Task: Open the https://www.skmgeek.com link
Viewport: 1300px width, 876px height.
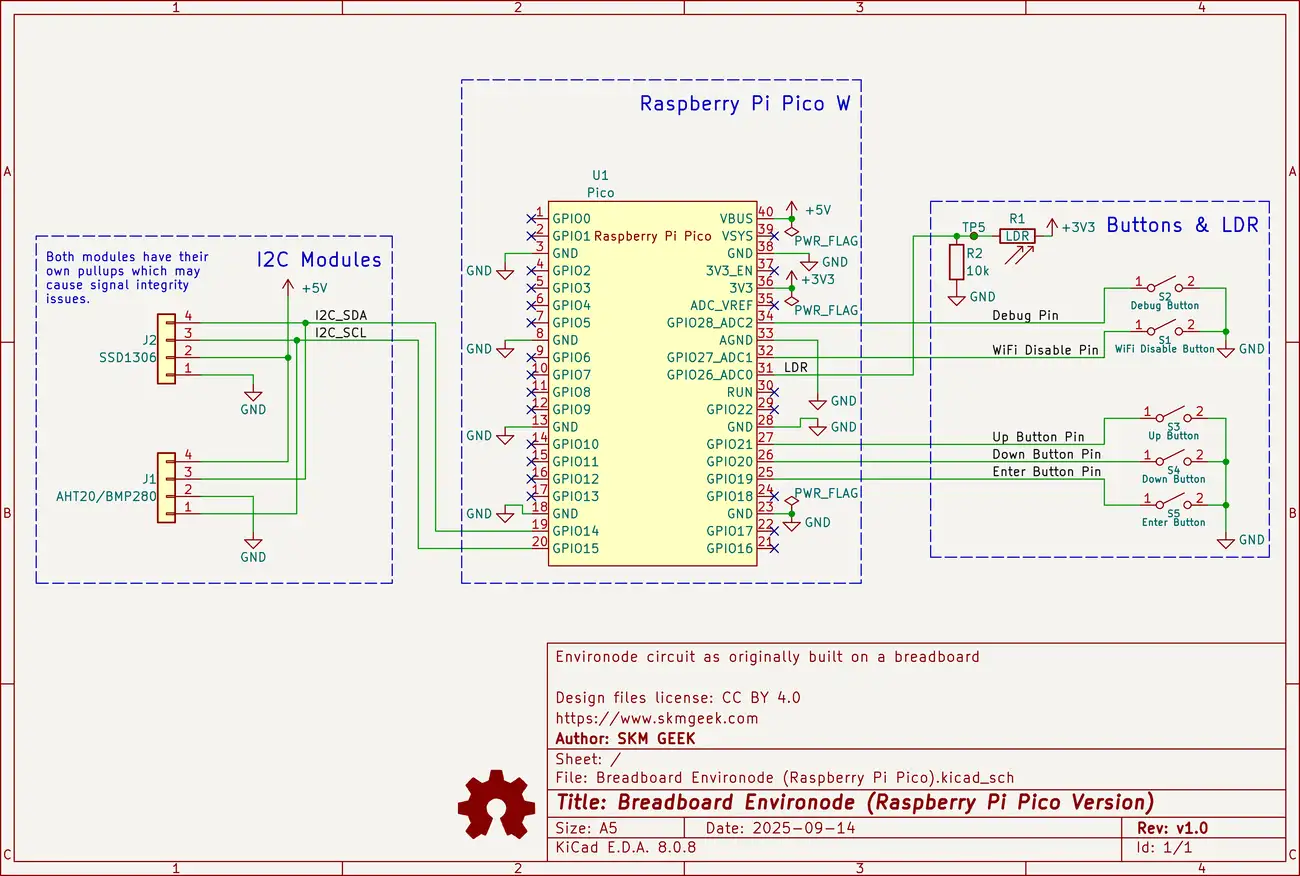Action: [x=656, y=718]
